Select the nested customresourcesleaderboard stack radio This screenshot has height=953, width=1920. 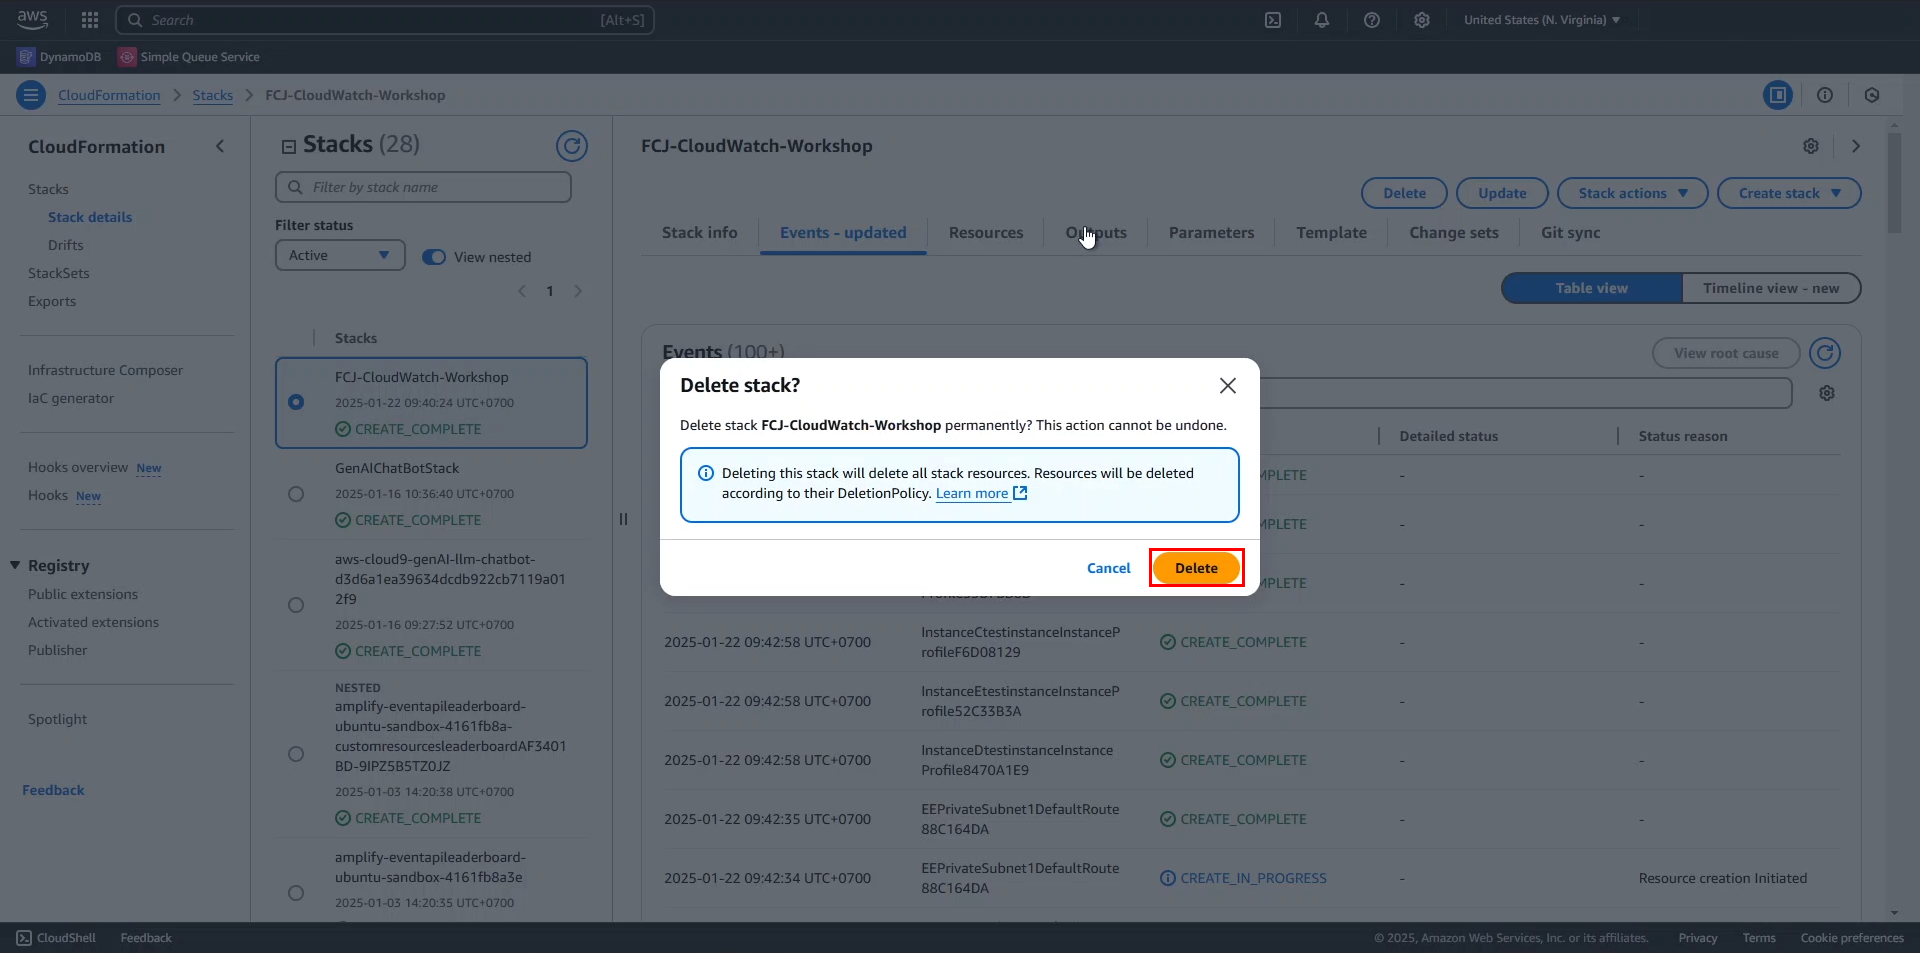click(296, 754)
